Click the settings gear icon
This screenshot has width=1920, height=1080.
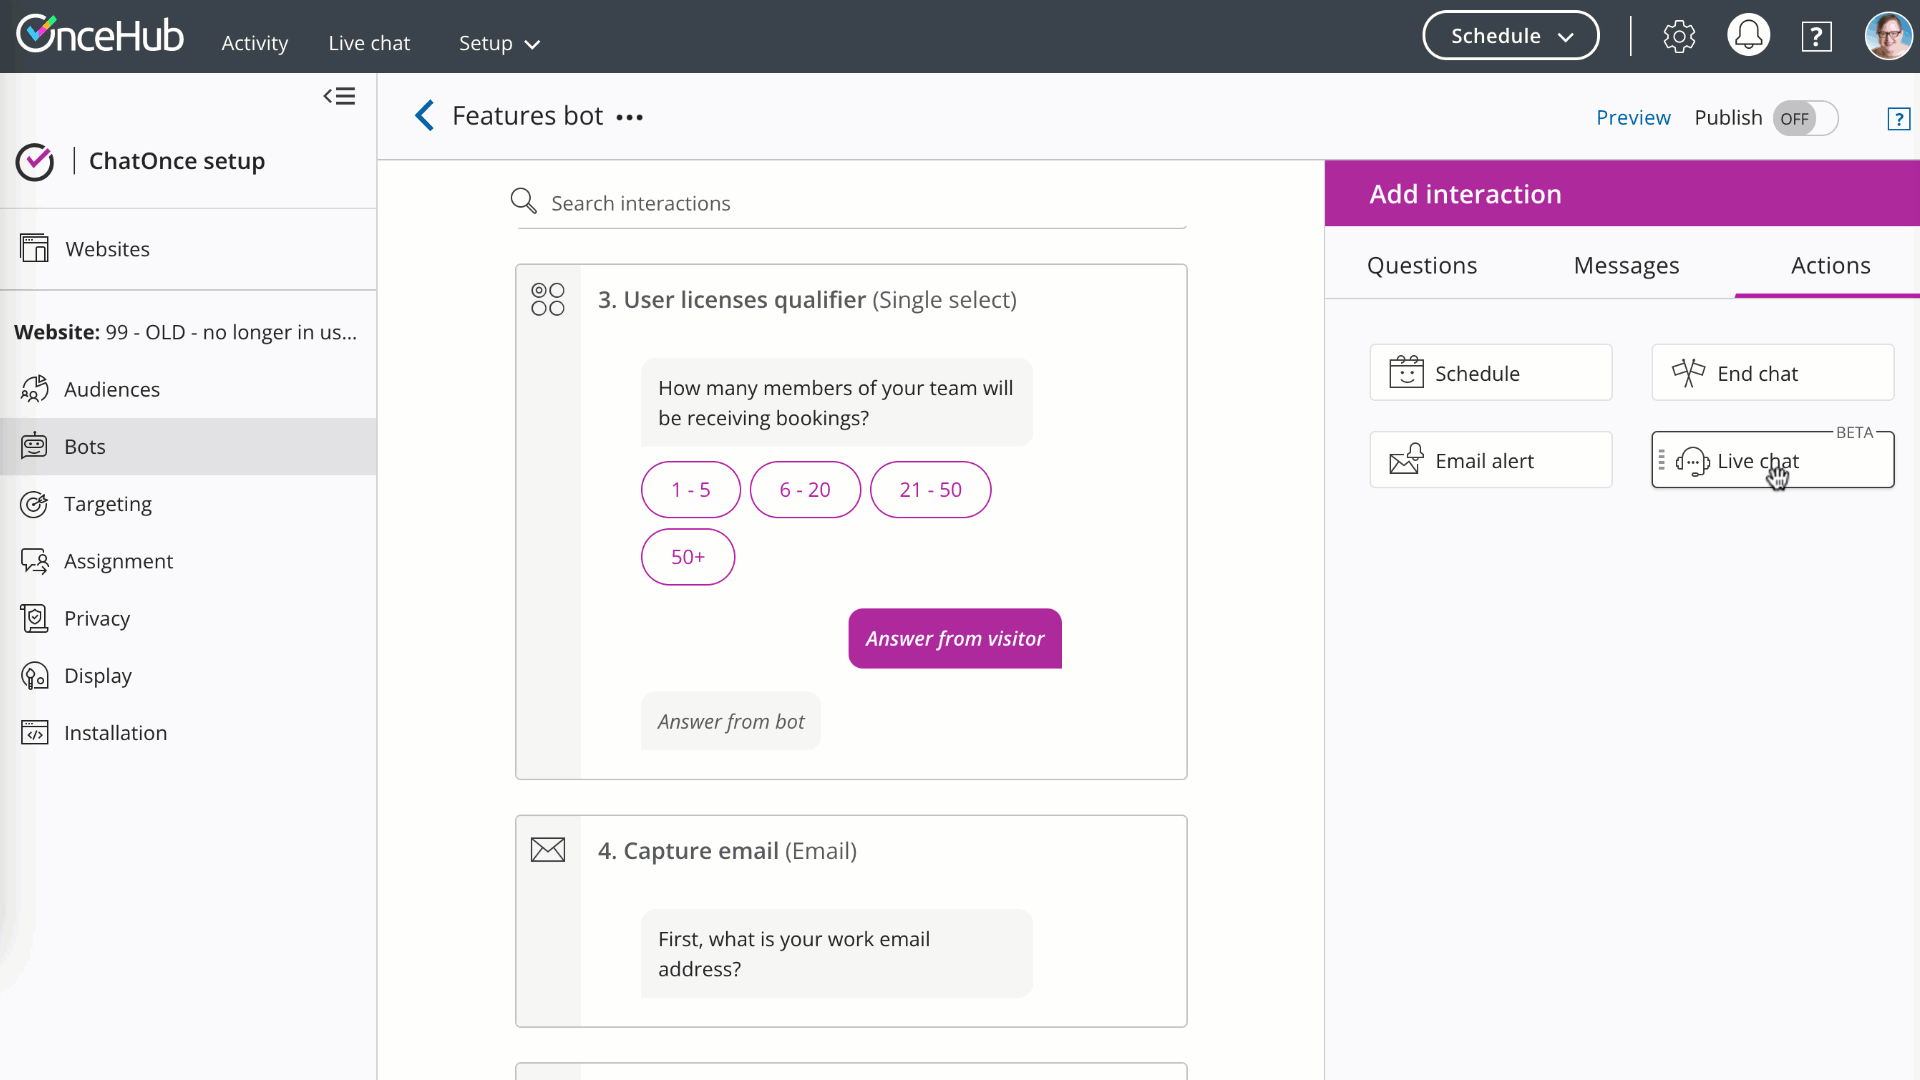tap(1679, 37)
